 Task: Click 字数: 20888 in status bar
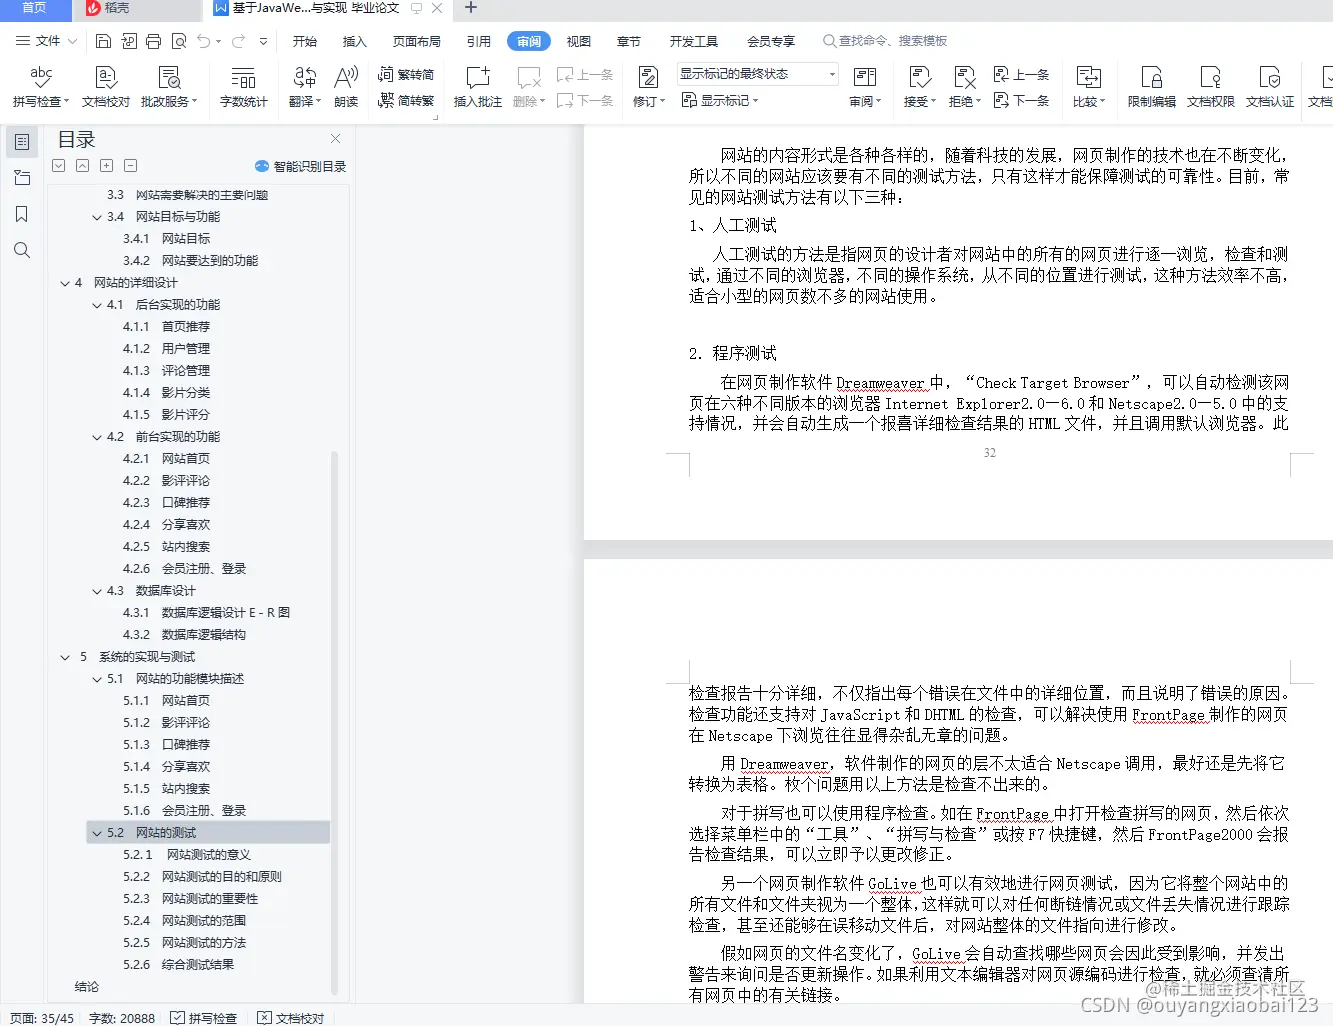[x=122, y=1018]
